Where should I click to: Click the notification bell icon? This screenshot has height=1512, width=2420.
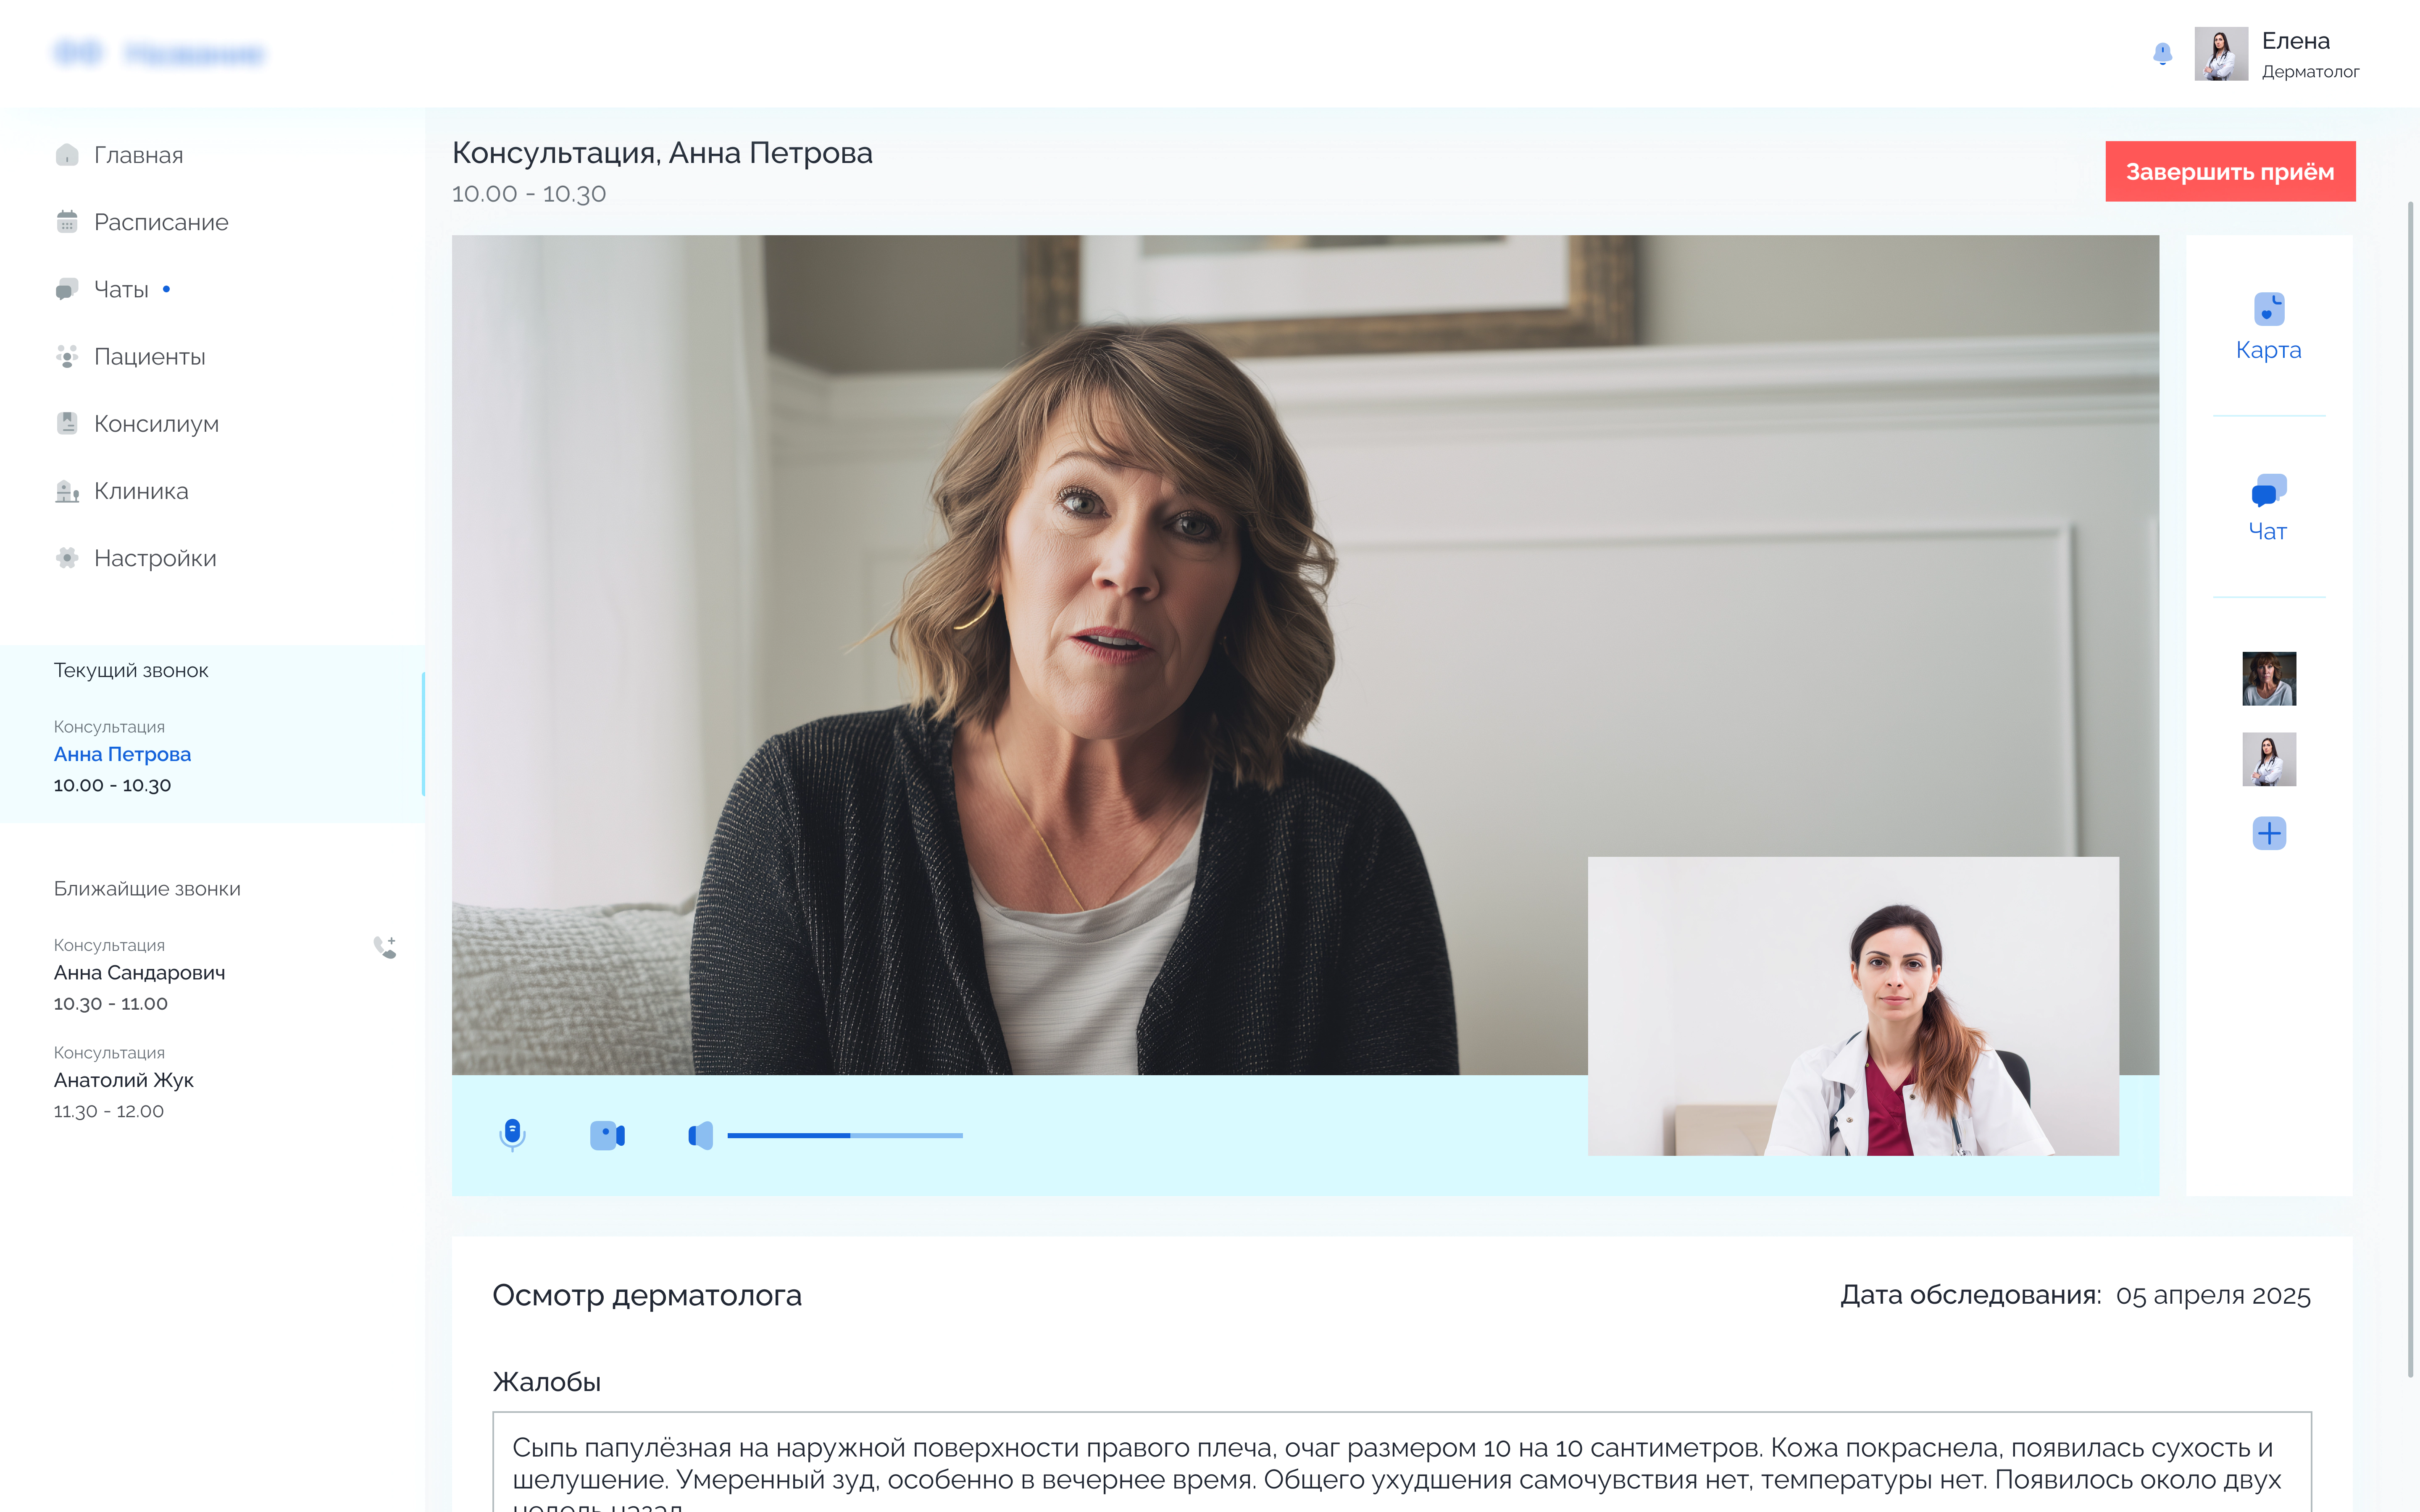coord(2162,53)
